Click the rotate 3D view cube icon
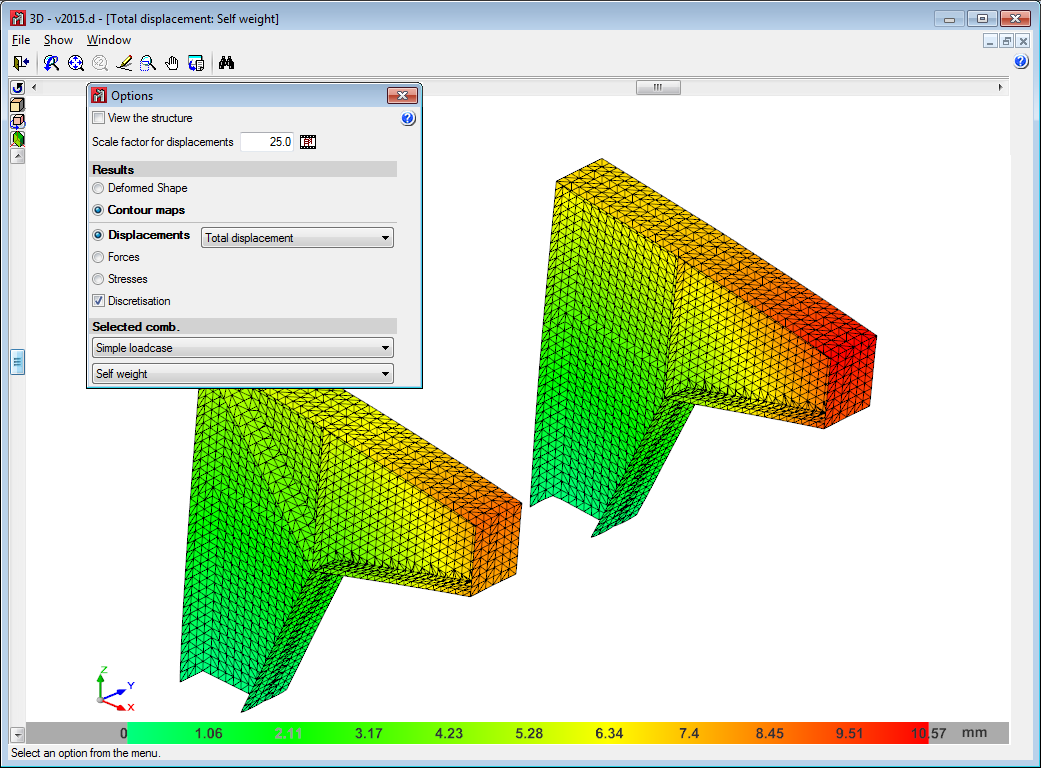The image size is (1041, 768). tap(17, 122)
